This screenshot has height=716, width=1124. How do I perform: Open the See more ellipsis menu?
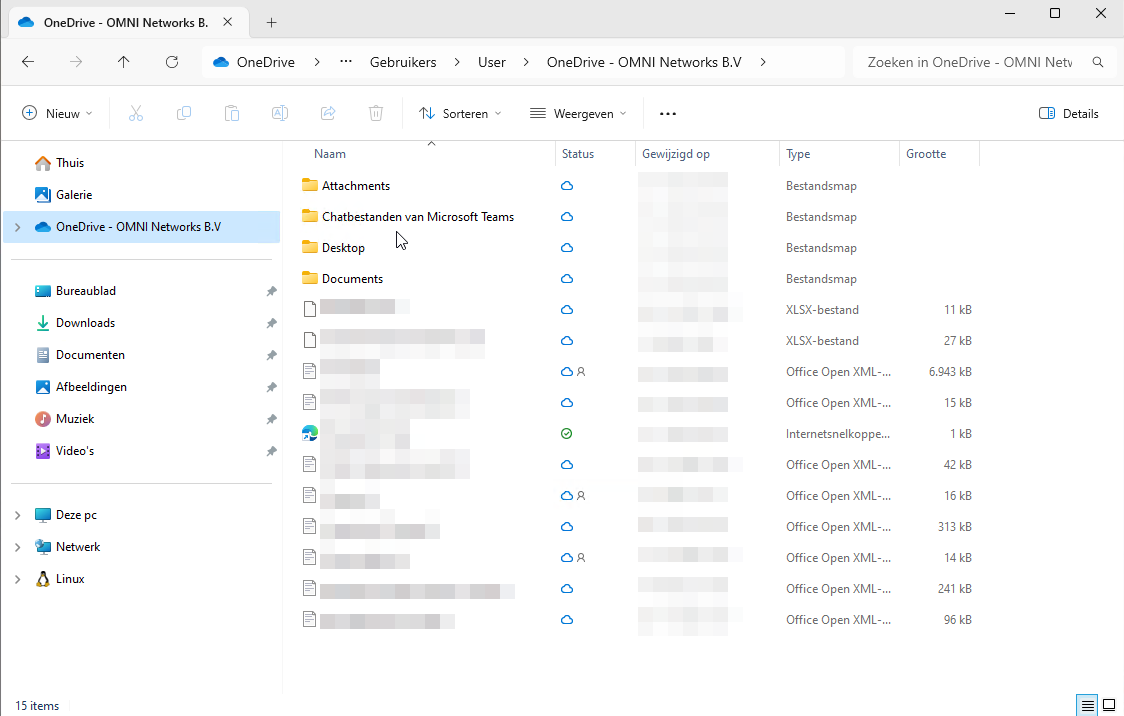[x=668, y=114]
